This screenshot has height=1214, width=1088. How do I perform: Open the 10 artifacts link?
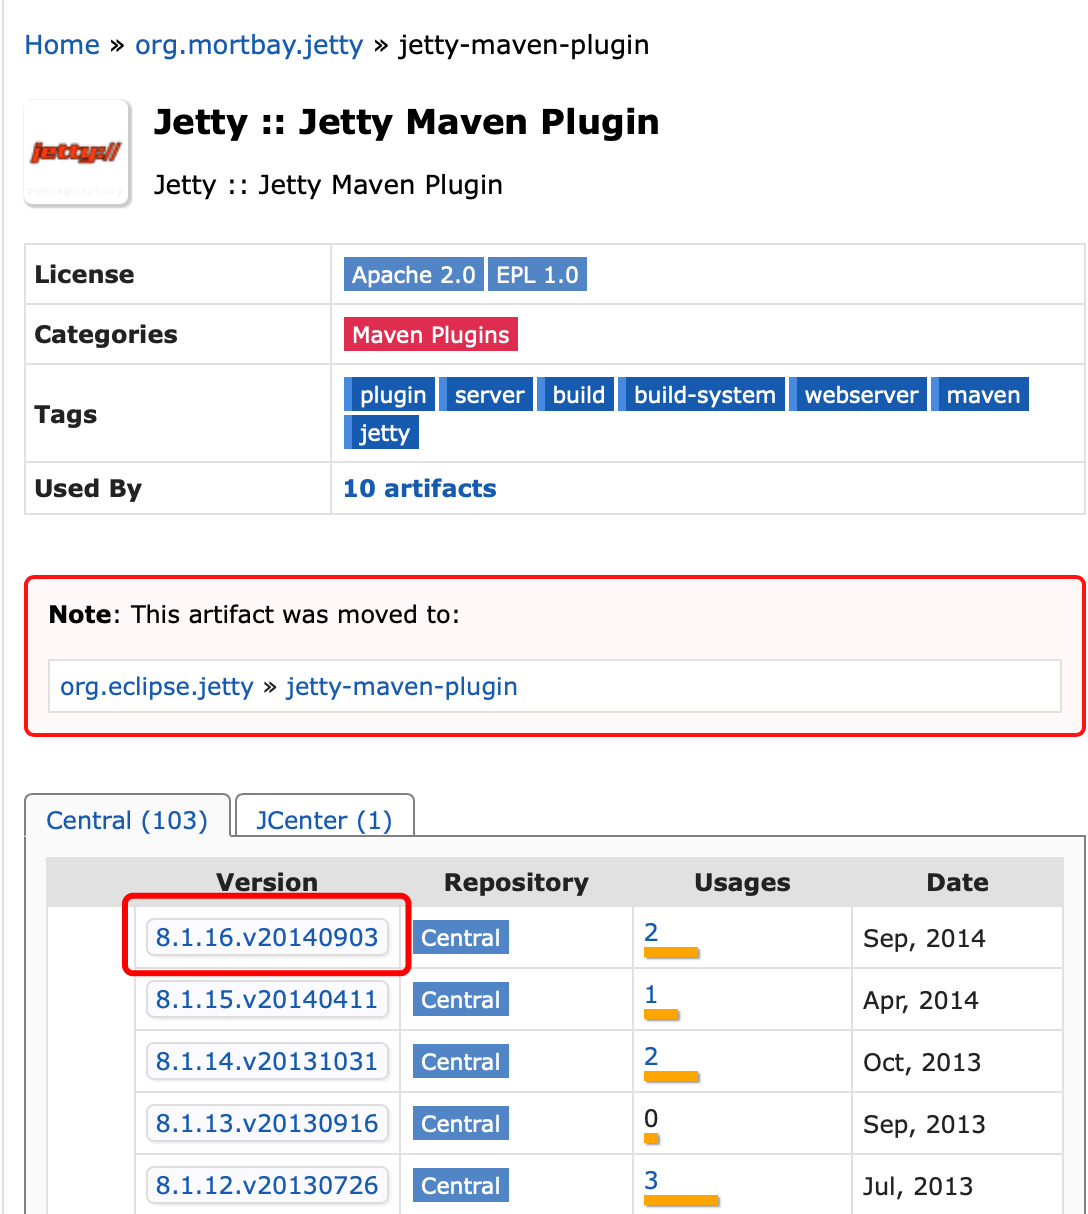click(420, 489)
